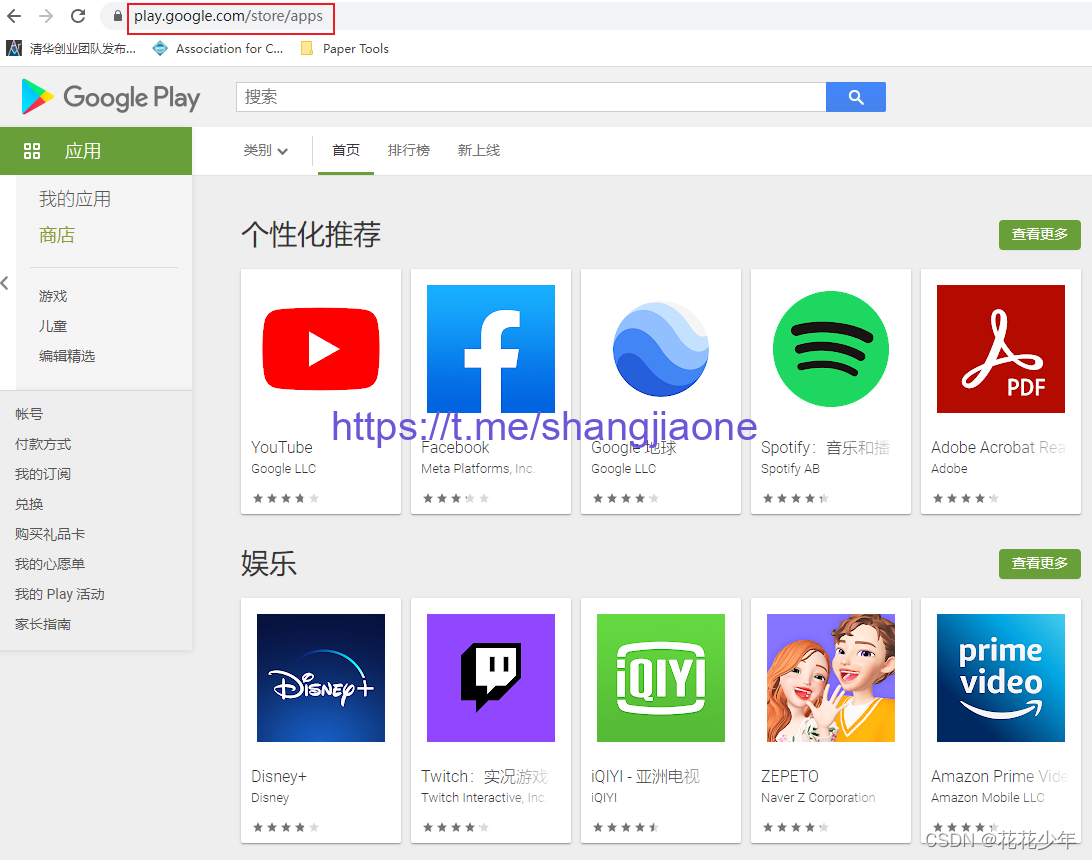
Task: Switch to the 排行榜 tab
Action: click(409, 151)
